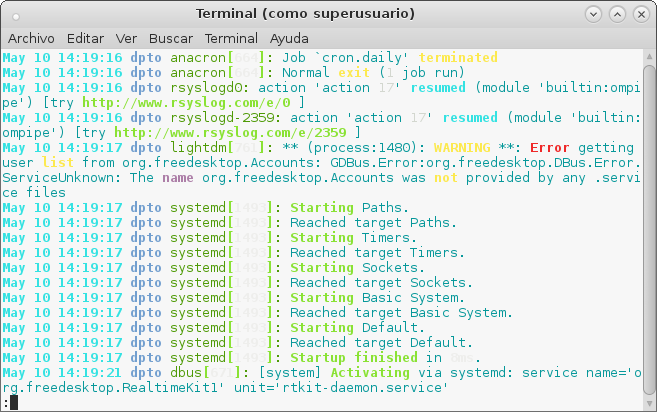Open the Buscar menu
The image size is (657, 412).
[x=171, y=39]
